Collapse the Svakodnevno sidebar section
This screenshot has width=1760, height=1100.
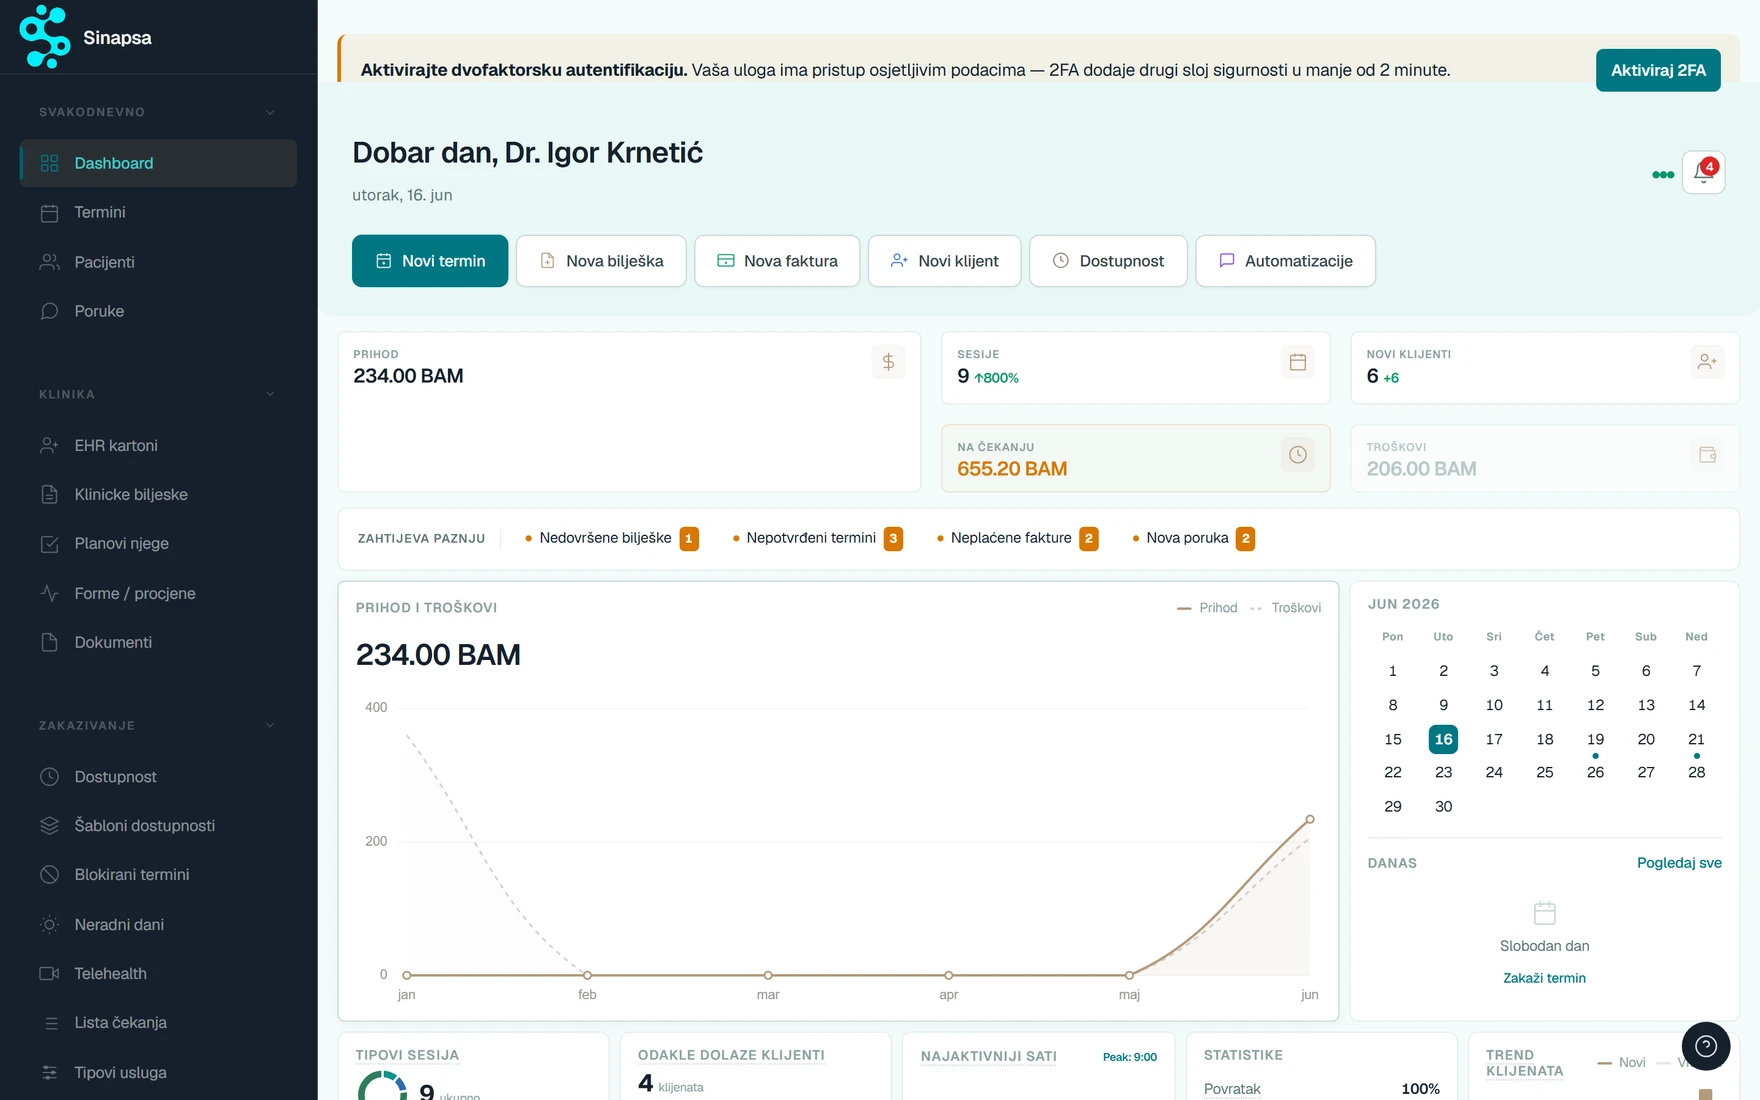[x=270, y=112]
